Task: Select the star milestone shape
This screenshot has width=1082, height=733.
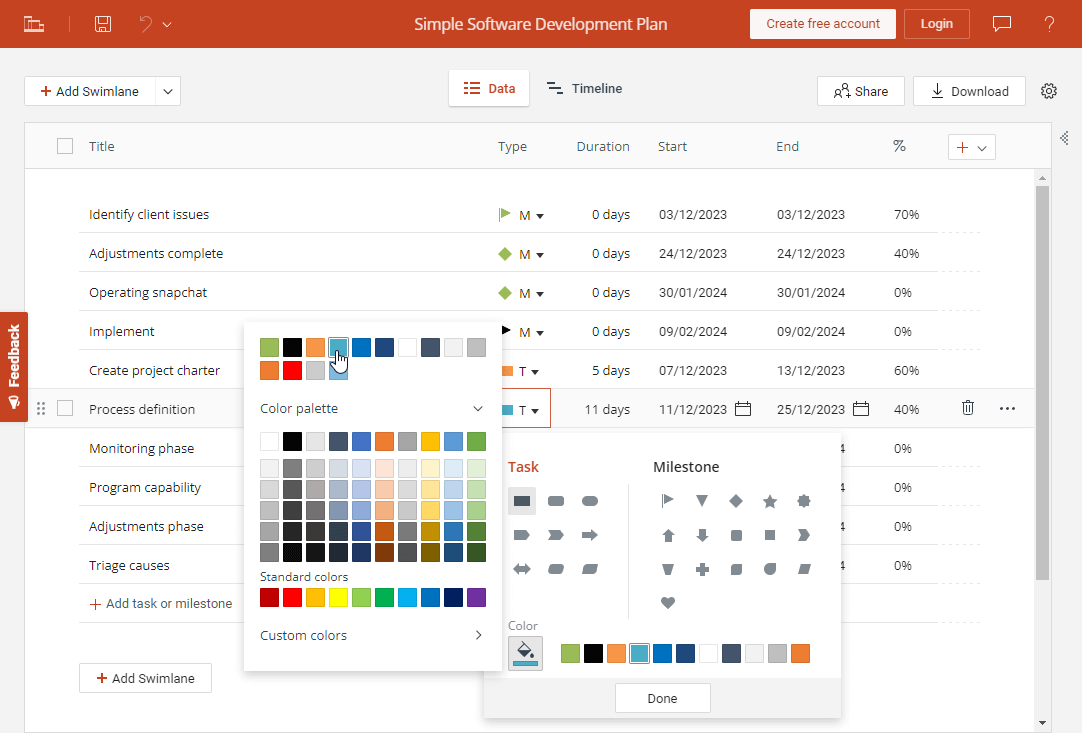Action: point(770,501)
